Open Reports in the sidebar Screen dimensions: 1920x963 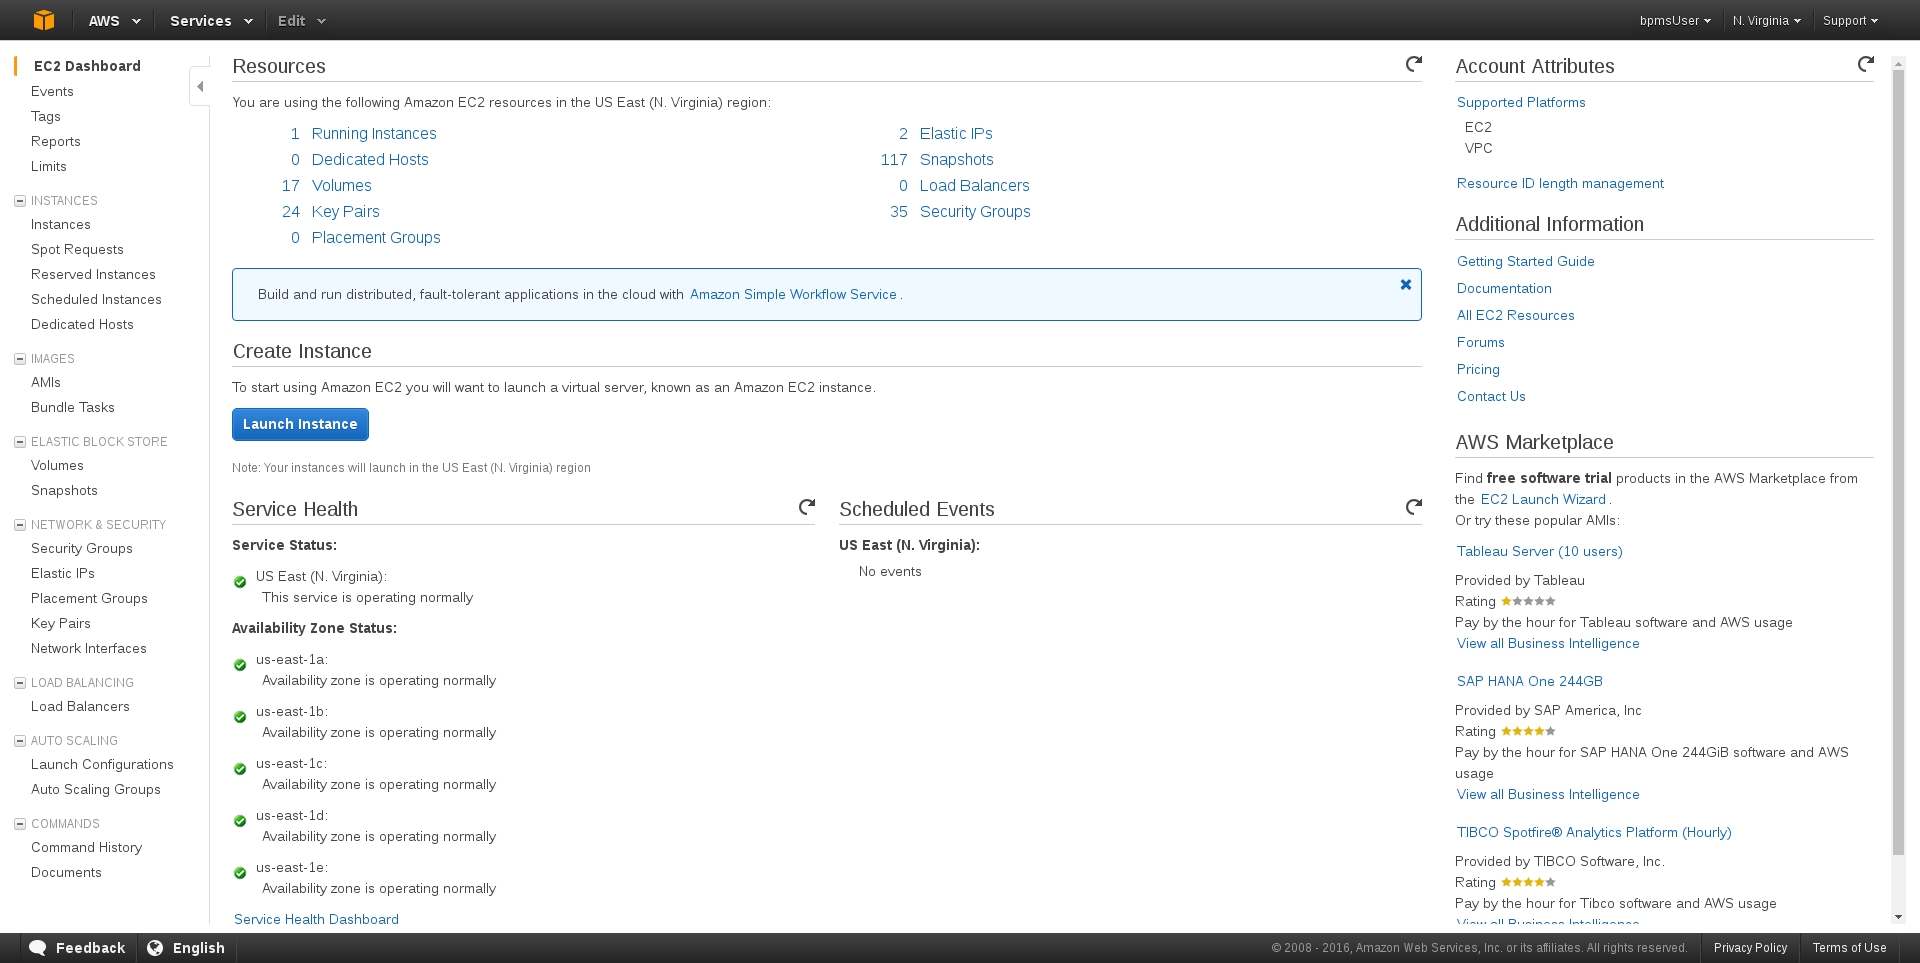[x=56, y=141]
